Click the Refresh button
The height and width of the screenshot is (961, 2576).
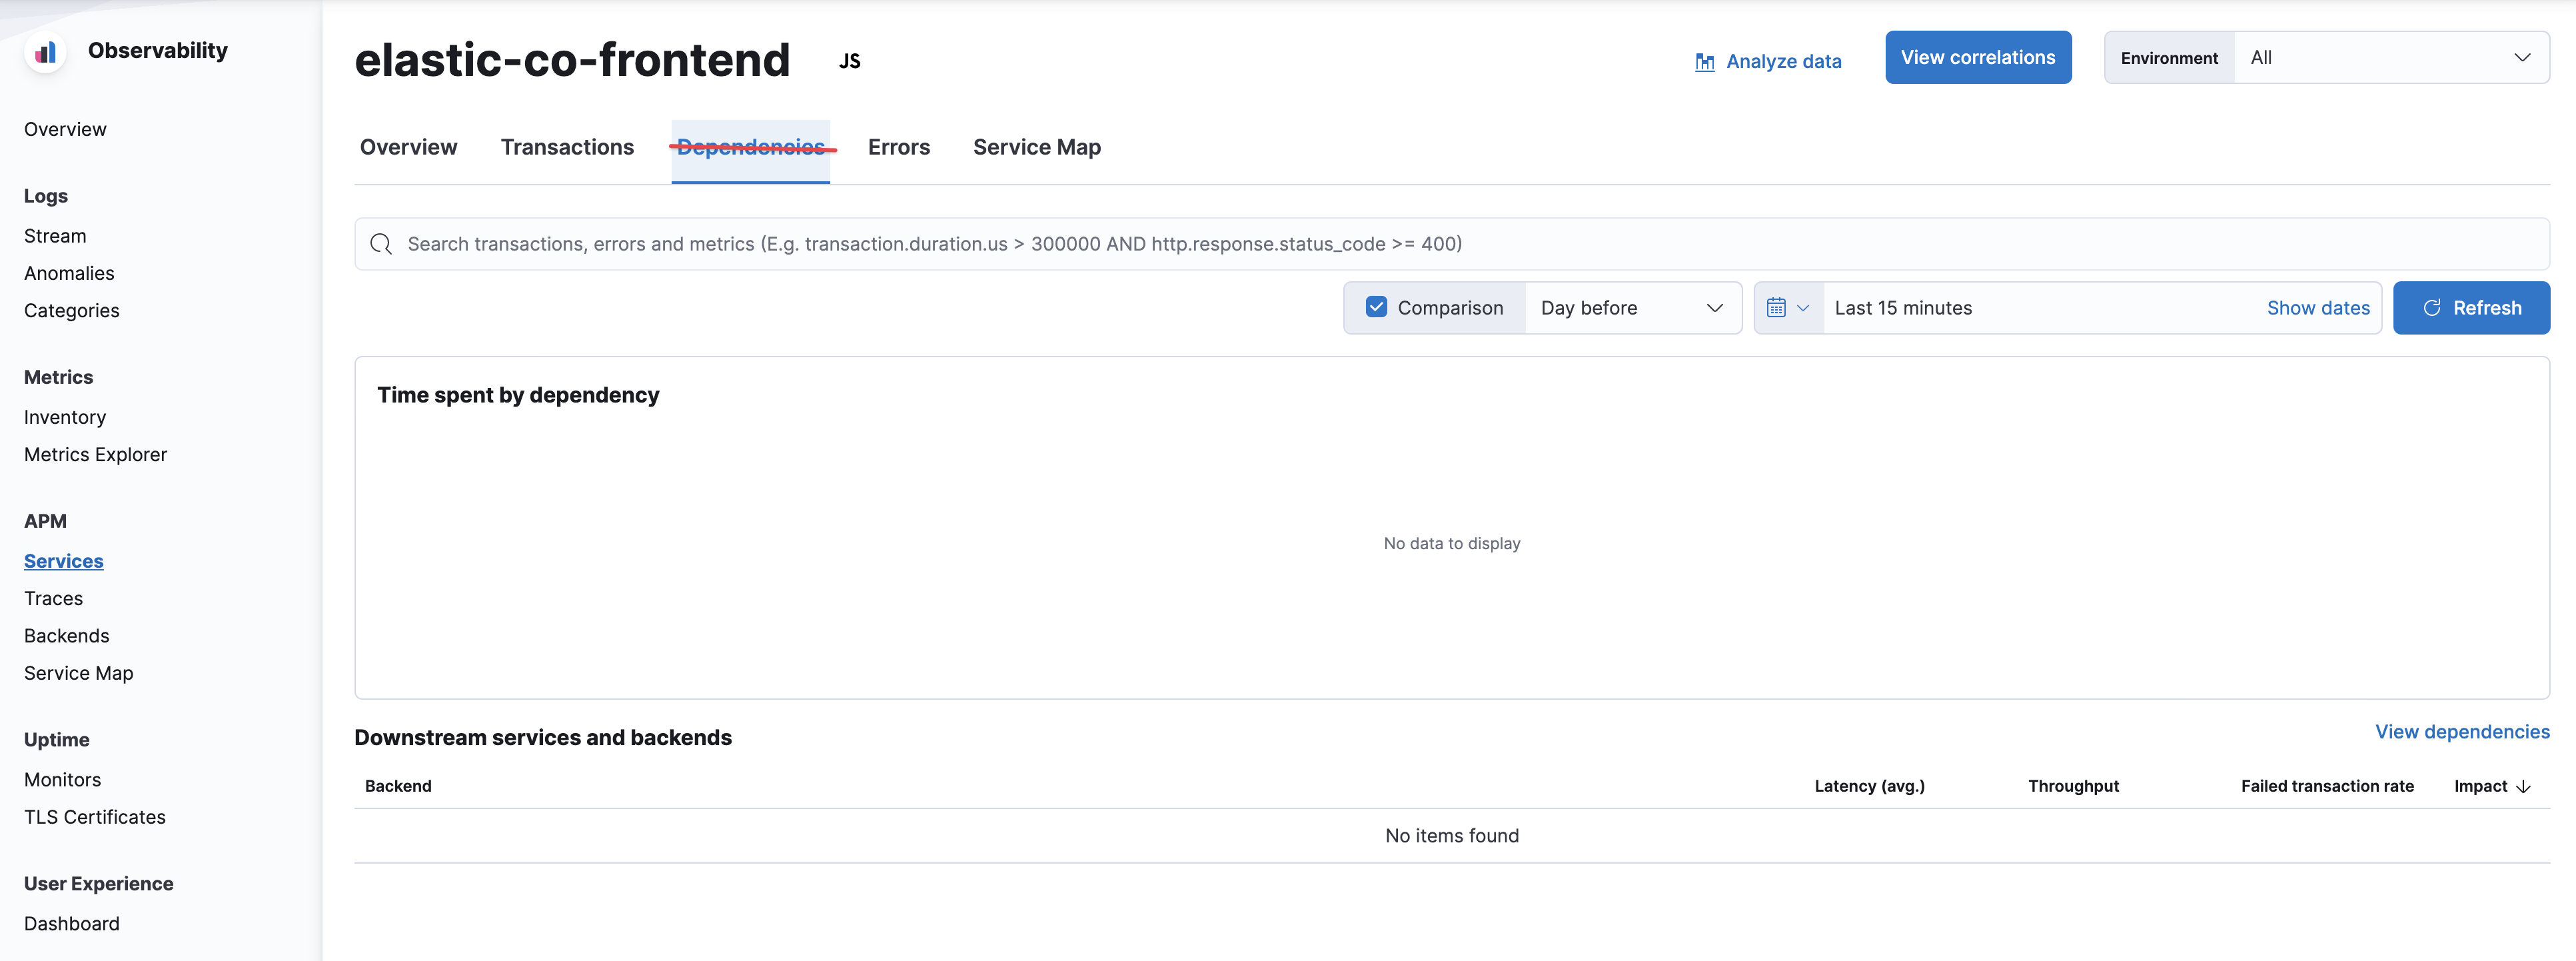click(x=2471, y=308)
